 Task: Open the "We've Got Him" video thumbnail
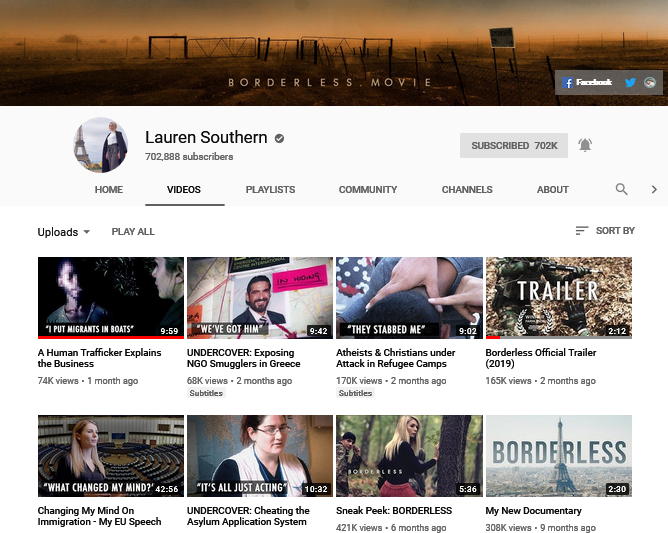[260, 298]
